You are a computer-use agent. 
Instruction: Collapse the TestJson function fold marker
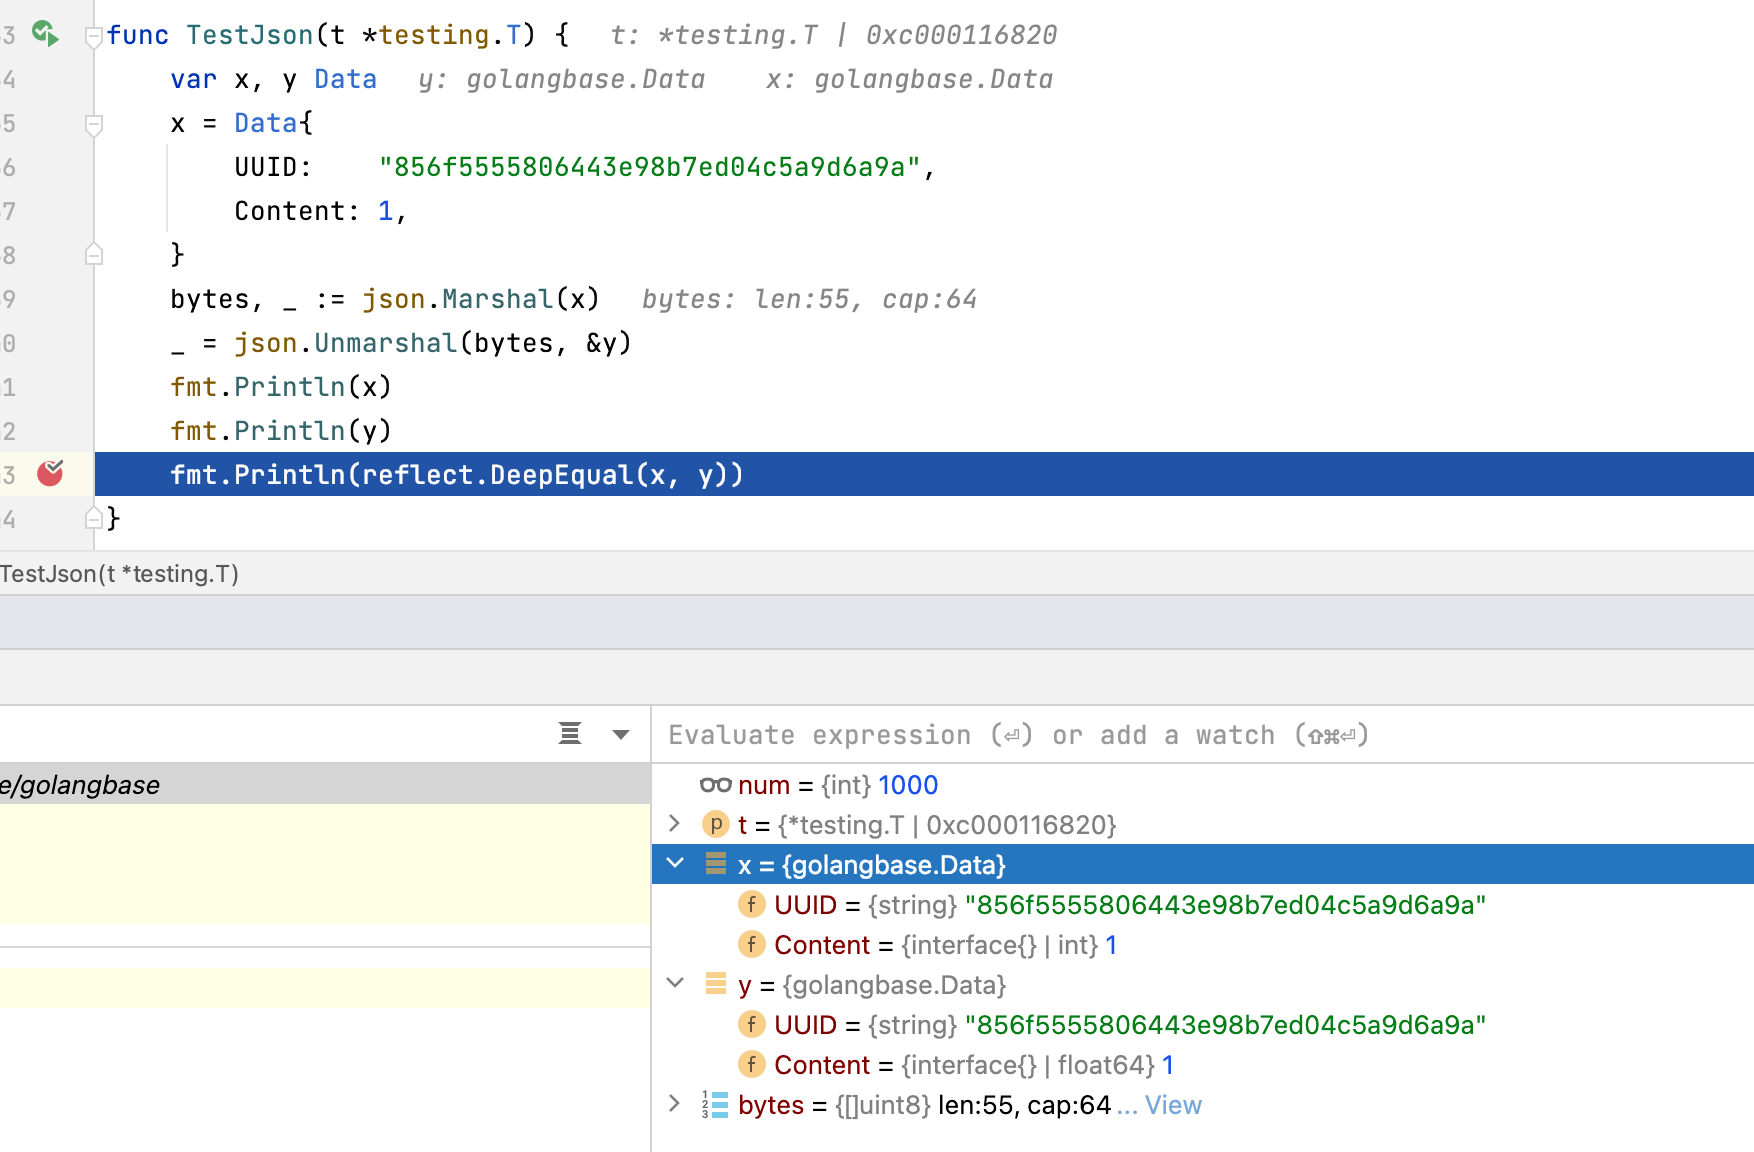pos(94,36)
